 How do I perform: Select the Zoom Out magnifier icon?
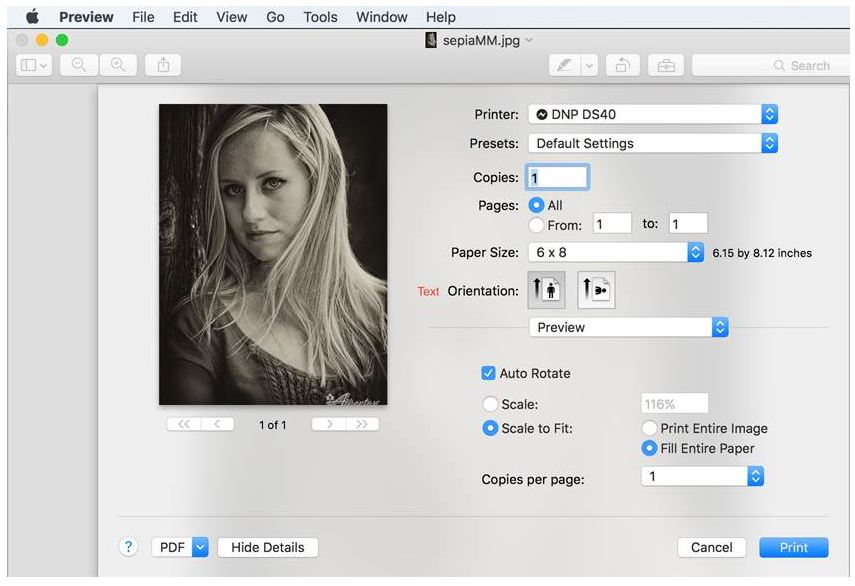click(78, 64)
